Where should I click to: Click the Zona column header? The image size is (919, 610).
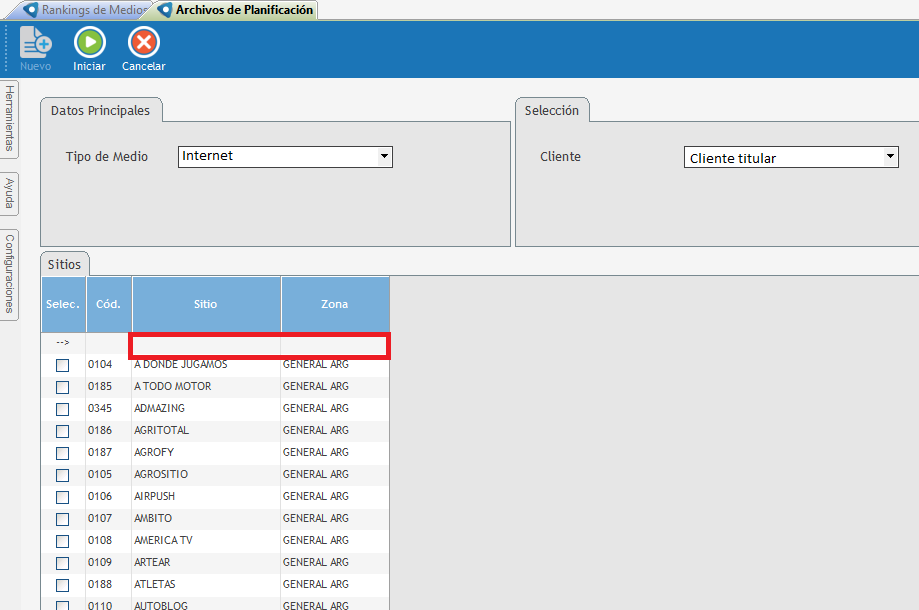[x=334, y=304]
